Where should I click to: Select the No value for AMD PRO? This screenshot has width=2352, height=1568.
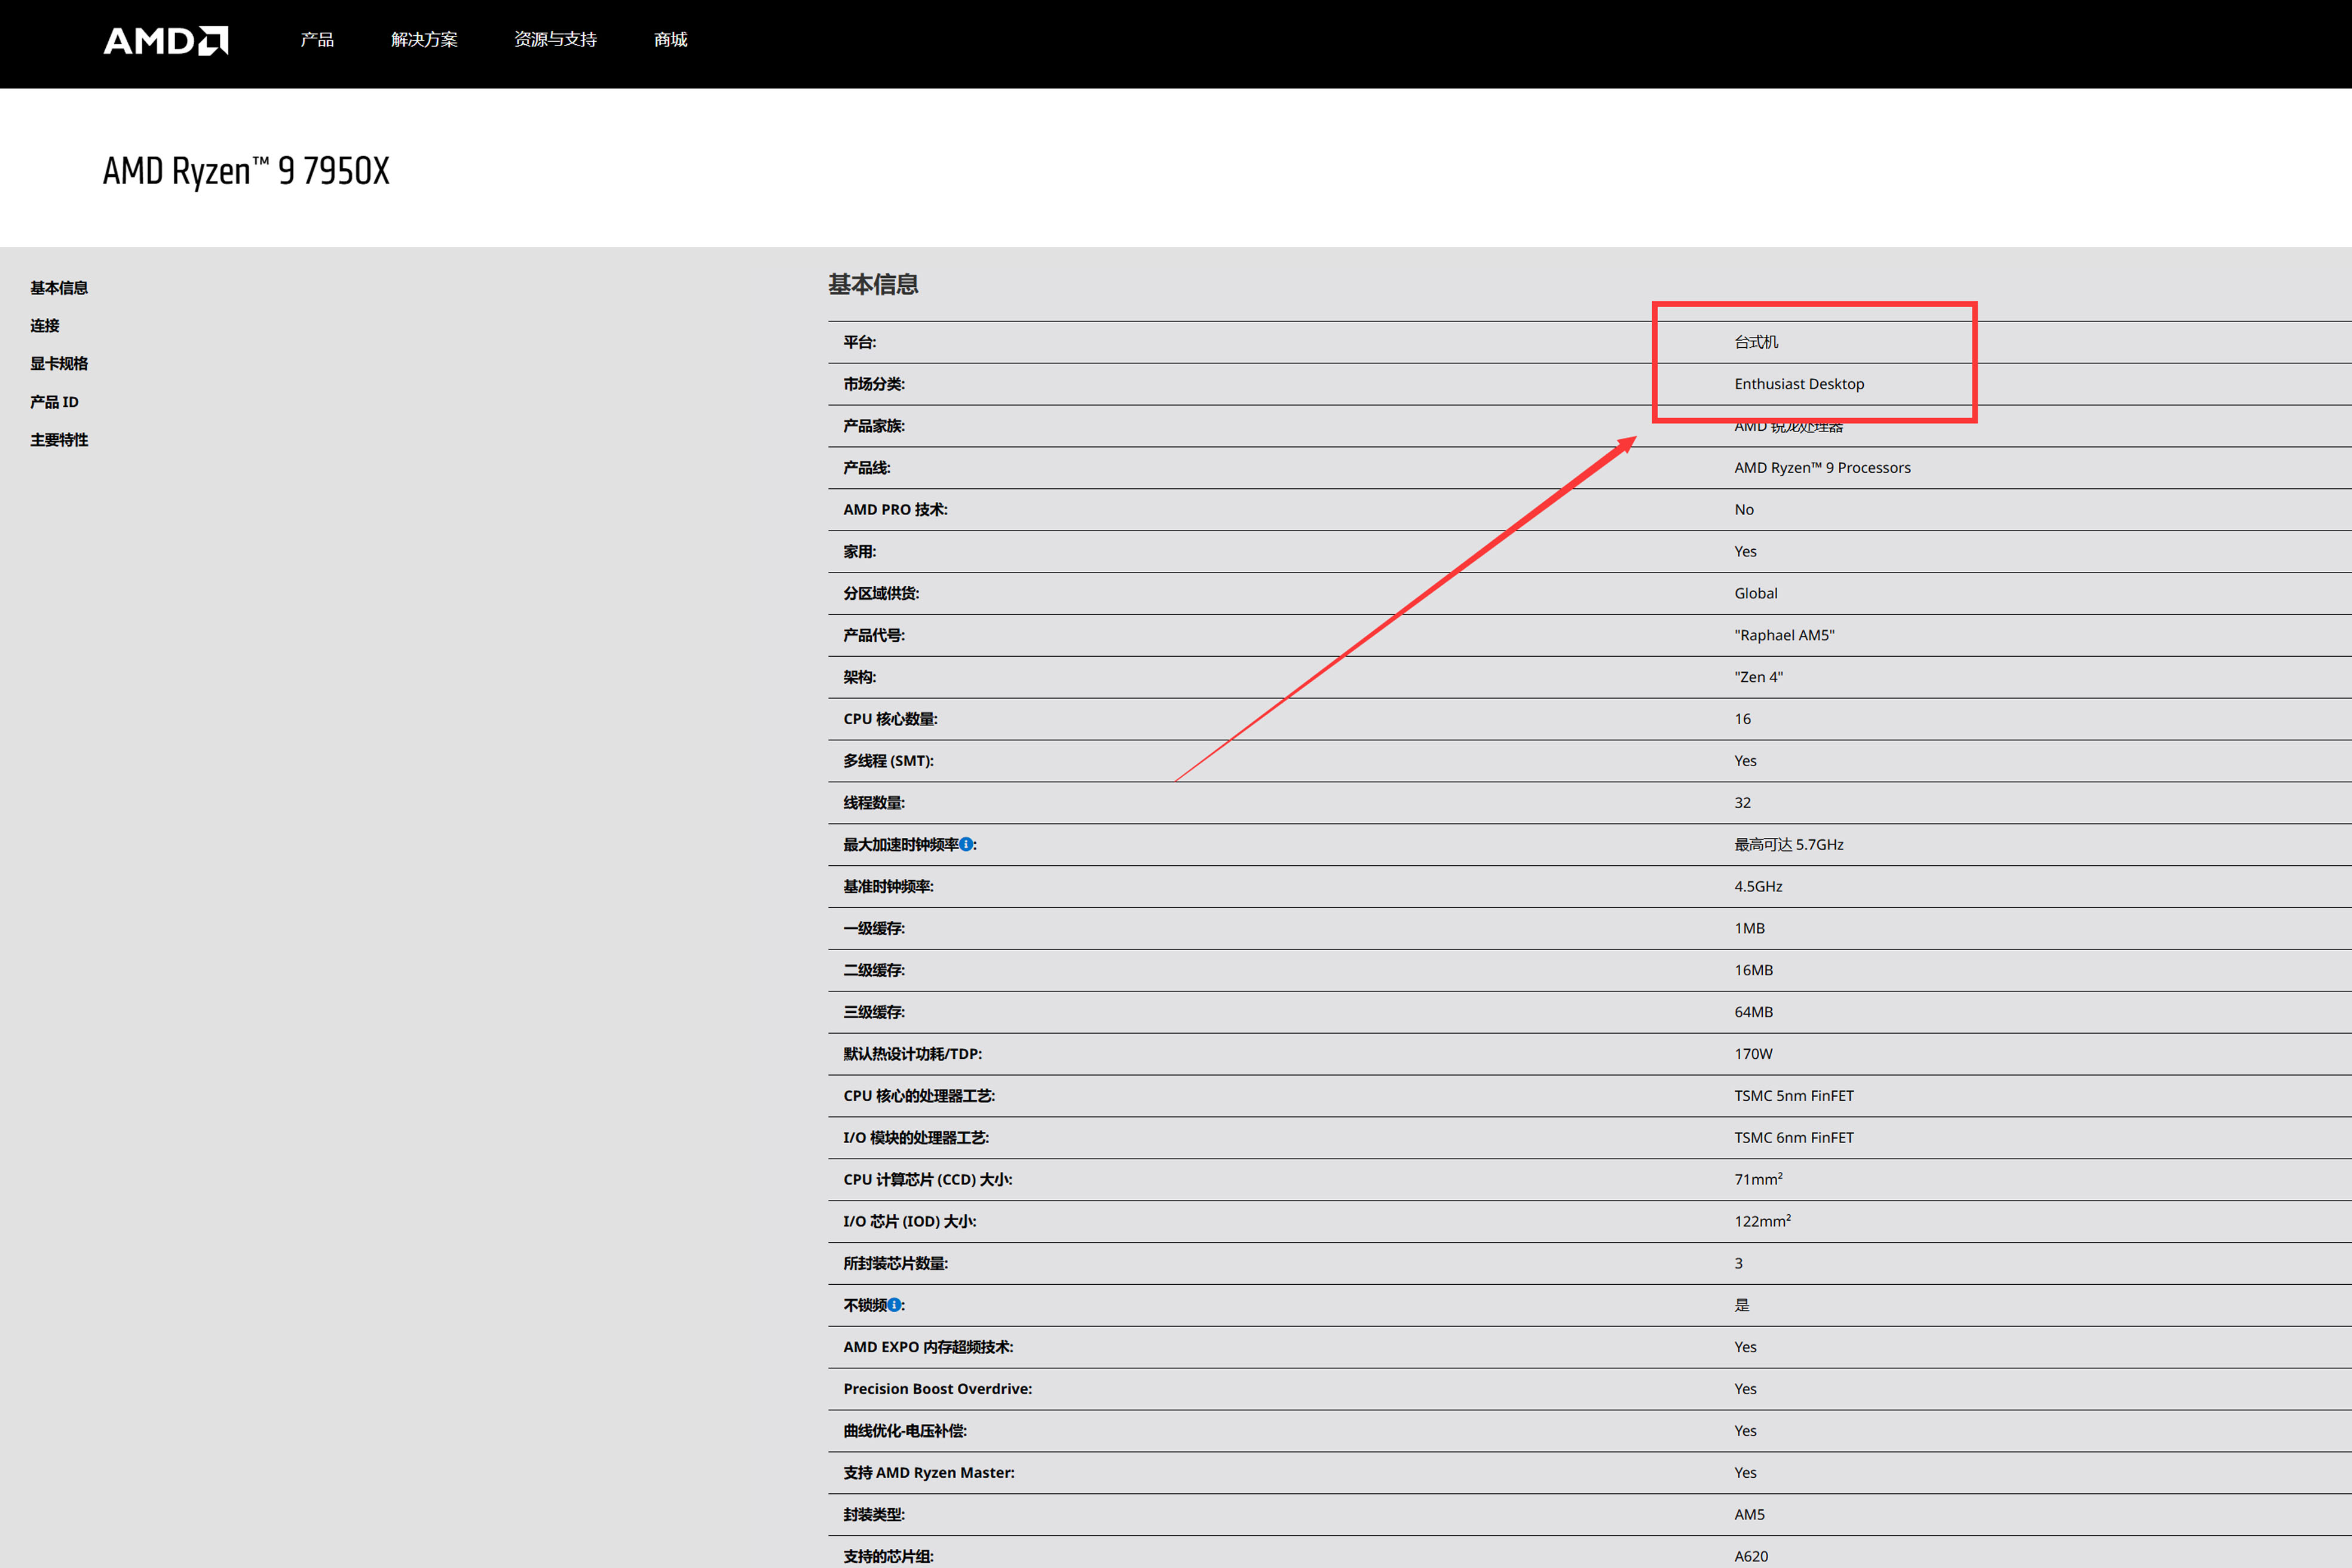[1744, 510]
